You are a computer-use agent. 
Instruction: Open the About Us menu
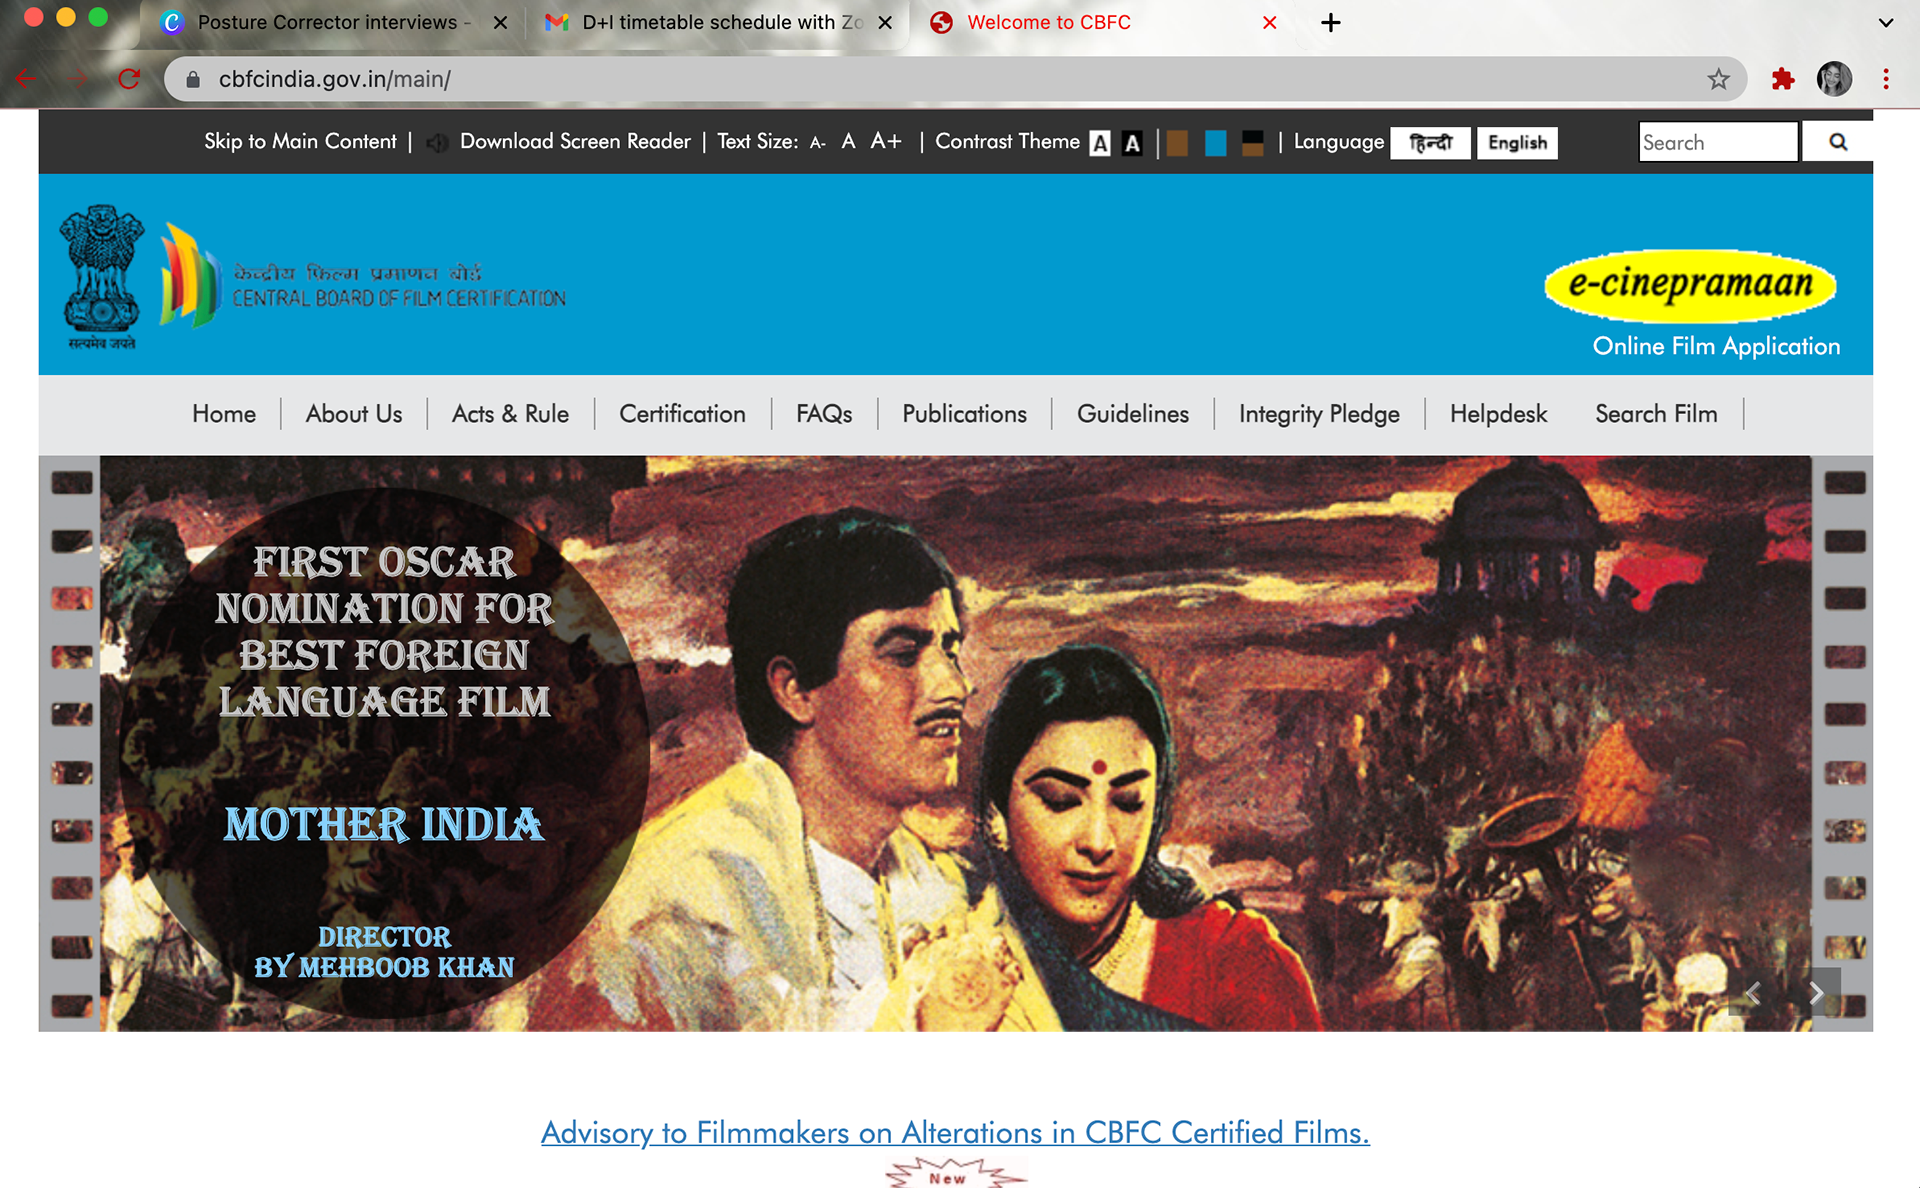pyautogui.click(x=354, y=414)
